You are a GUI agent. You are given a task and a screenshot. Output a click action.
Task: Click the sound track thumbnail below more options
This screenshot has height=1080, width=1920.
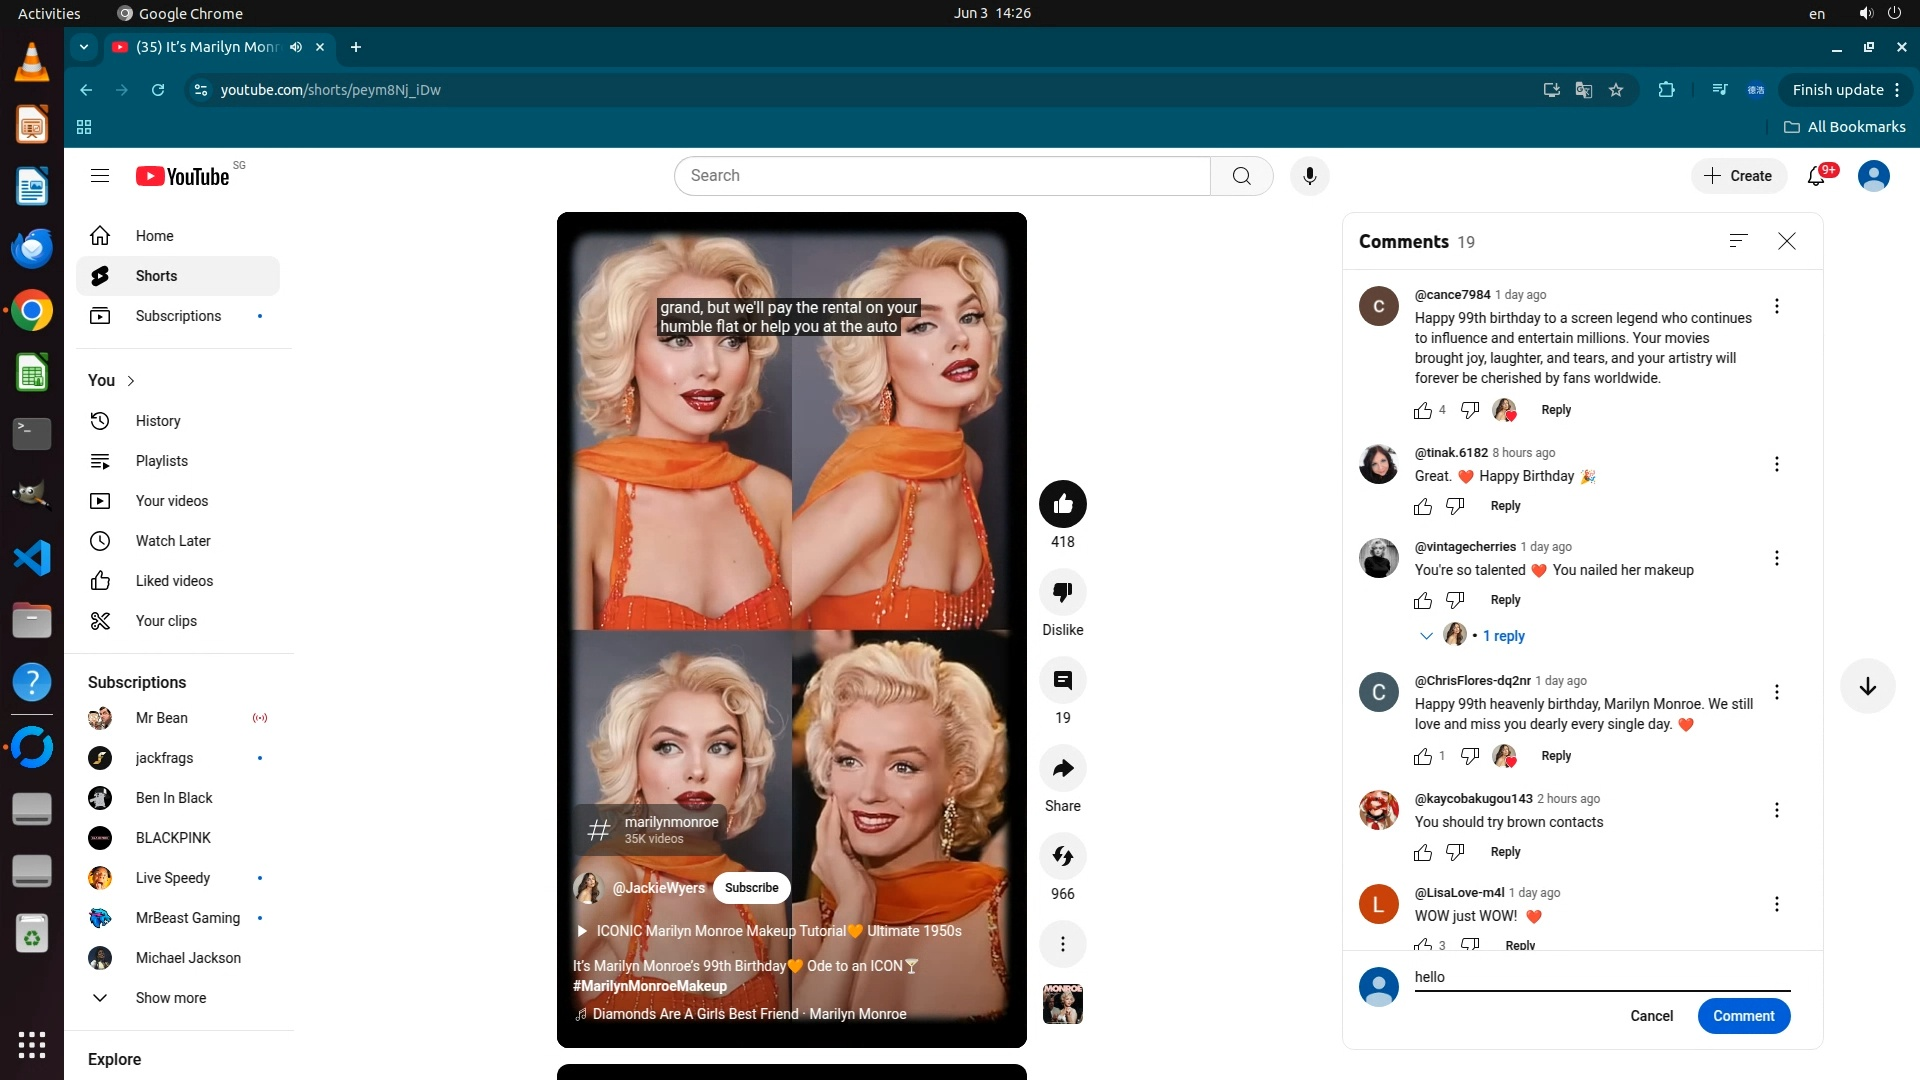(x=1062, y=1004)
